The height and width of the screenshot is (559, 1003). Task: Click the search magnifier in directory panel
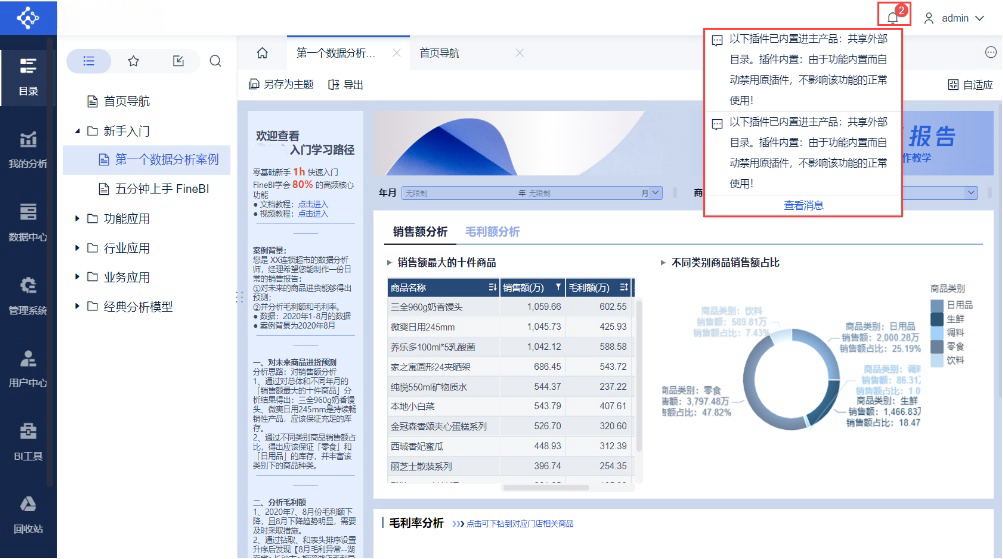216,61
